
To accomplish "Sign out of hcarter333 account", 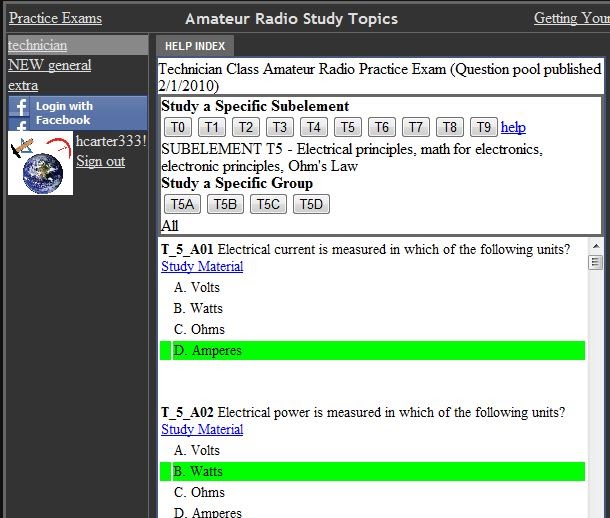I will (100, 161).
